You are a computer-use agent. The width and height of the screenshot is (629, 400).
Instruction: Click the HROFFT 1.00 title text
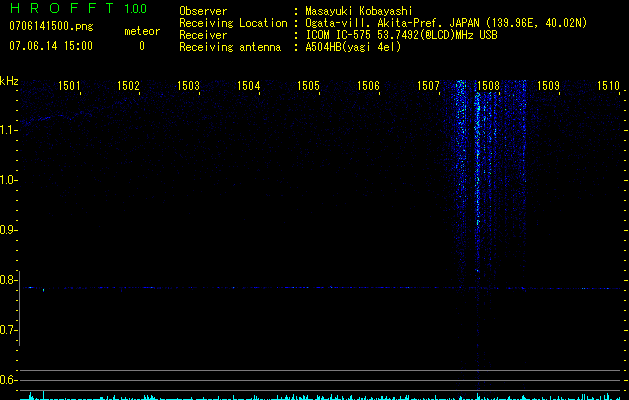[78, 8]
